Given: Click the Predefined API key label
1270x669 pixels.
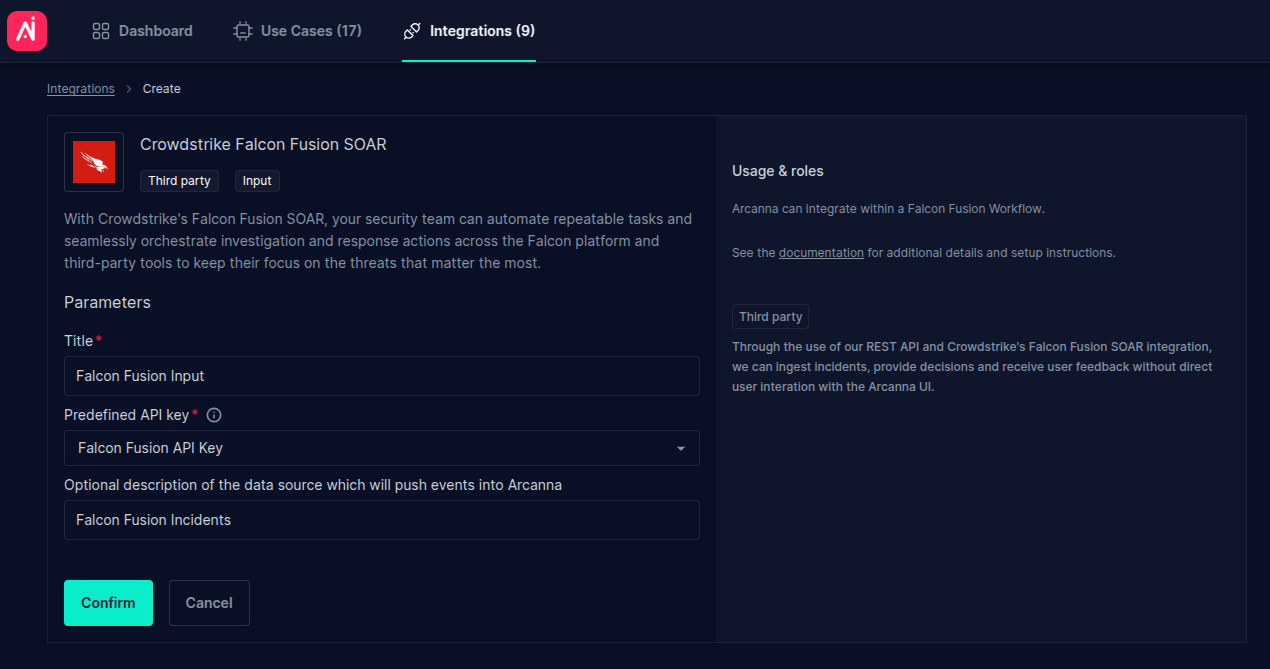Looking at the screenshot, I should (x=127, y=415).
